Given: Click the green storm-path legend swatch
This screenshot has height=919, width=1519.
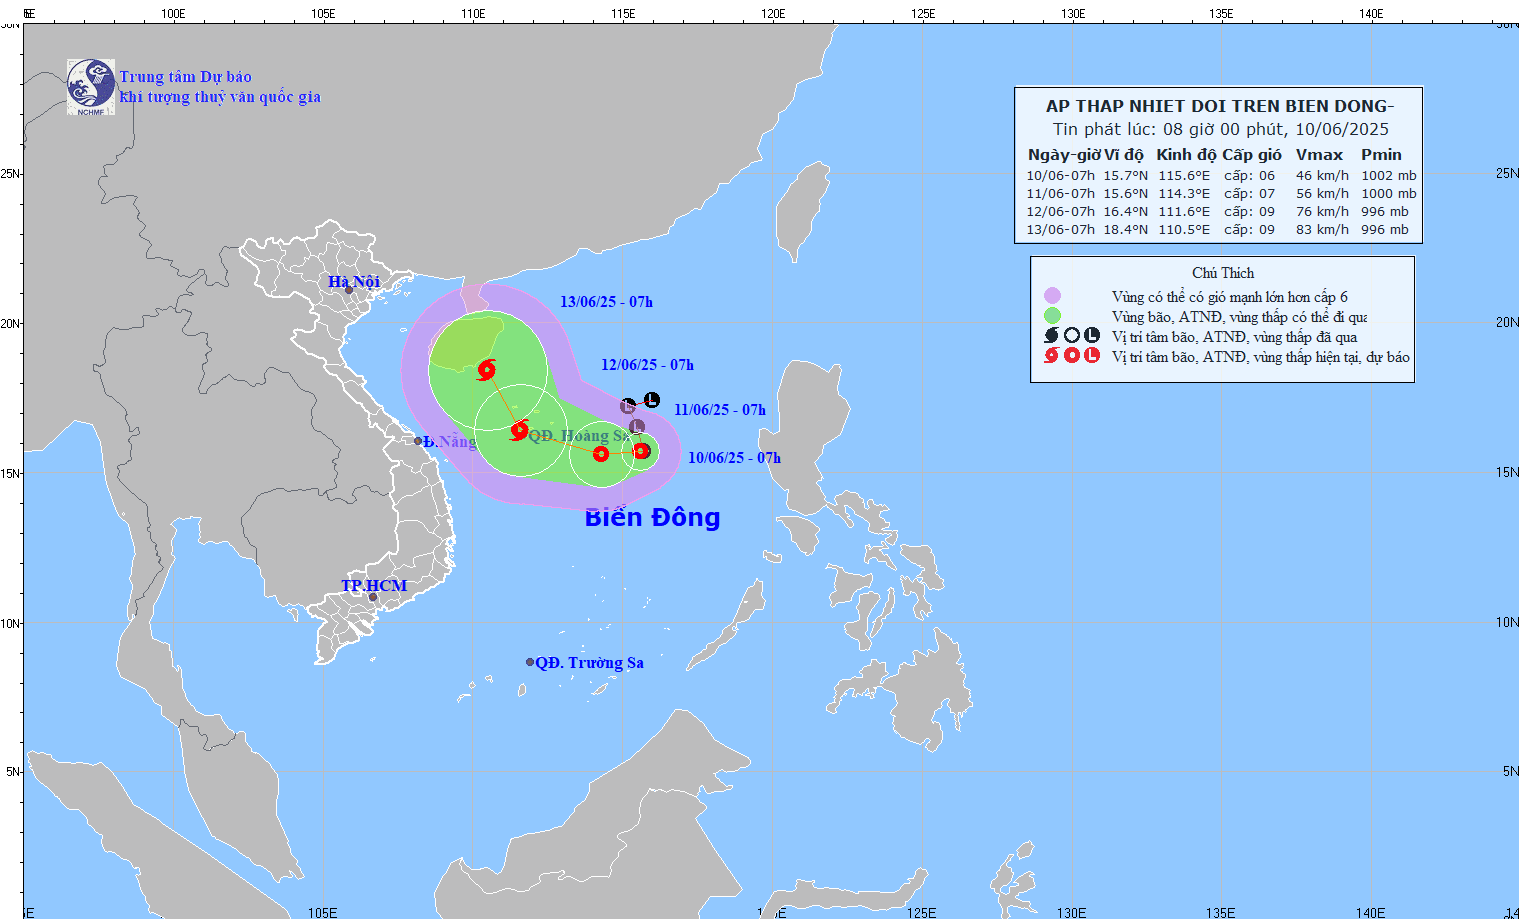Looking at the screenshot, I should pyautogui.click(x=1052, y=316).
